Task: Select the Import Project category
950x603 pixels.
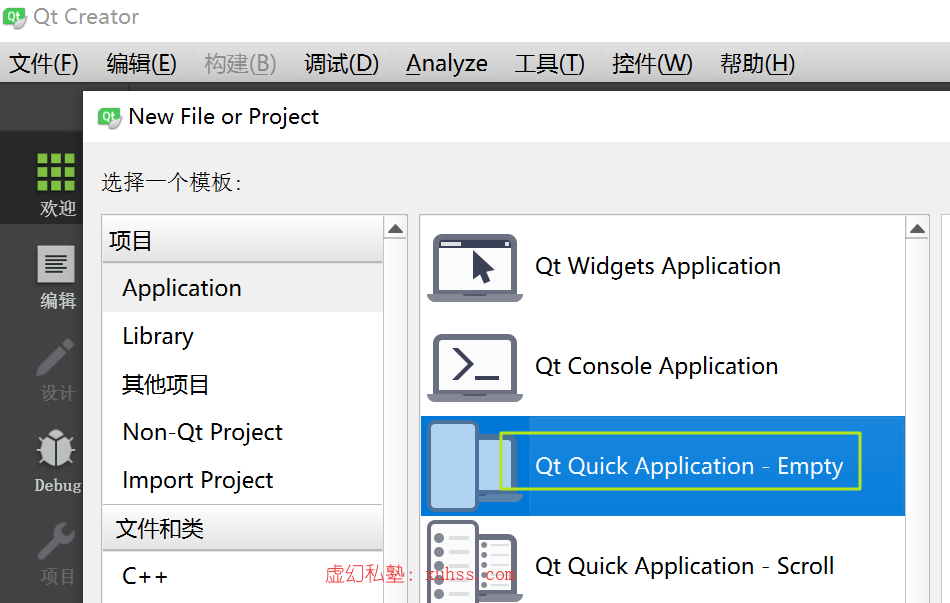Action: pyautogui.click(x=243, y=480)
